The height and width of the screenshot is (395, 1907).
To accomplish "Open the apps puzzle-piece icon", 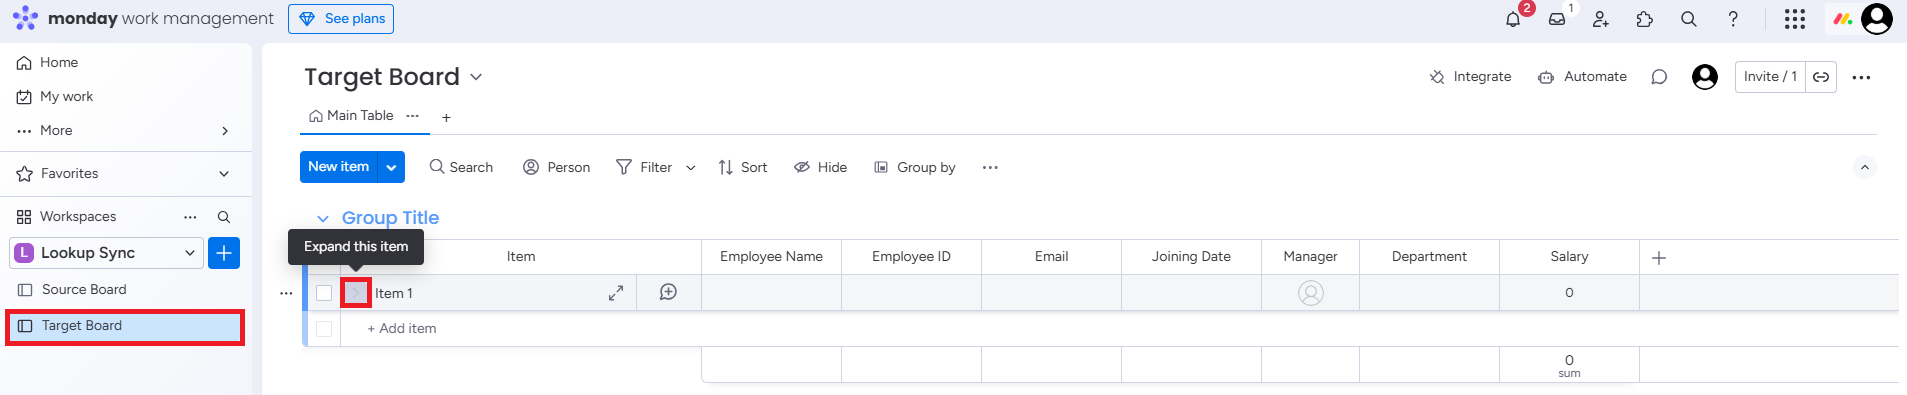I will click(1645, 19).
